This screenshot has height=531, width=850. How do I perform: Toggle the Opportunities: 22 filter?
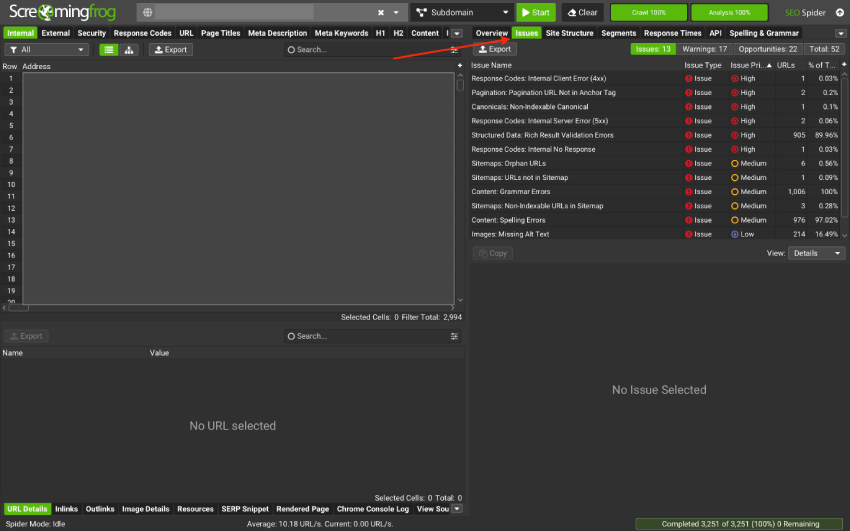(767, 49)
